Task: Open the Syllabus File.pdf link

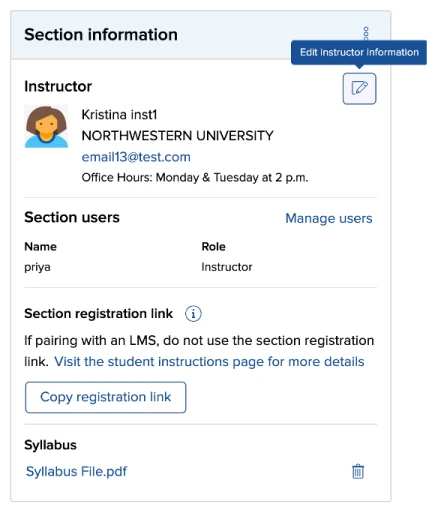Action: click(76, 471)
